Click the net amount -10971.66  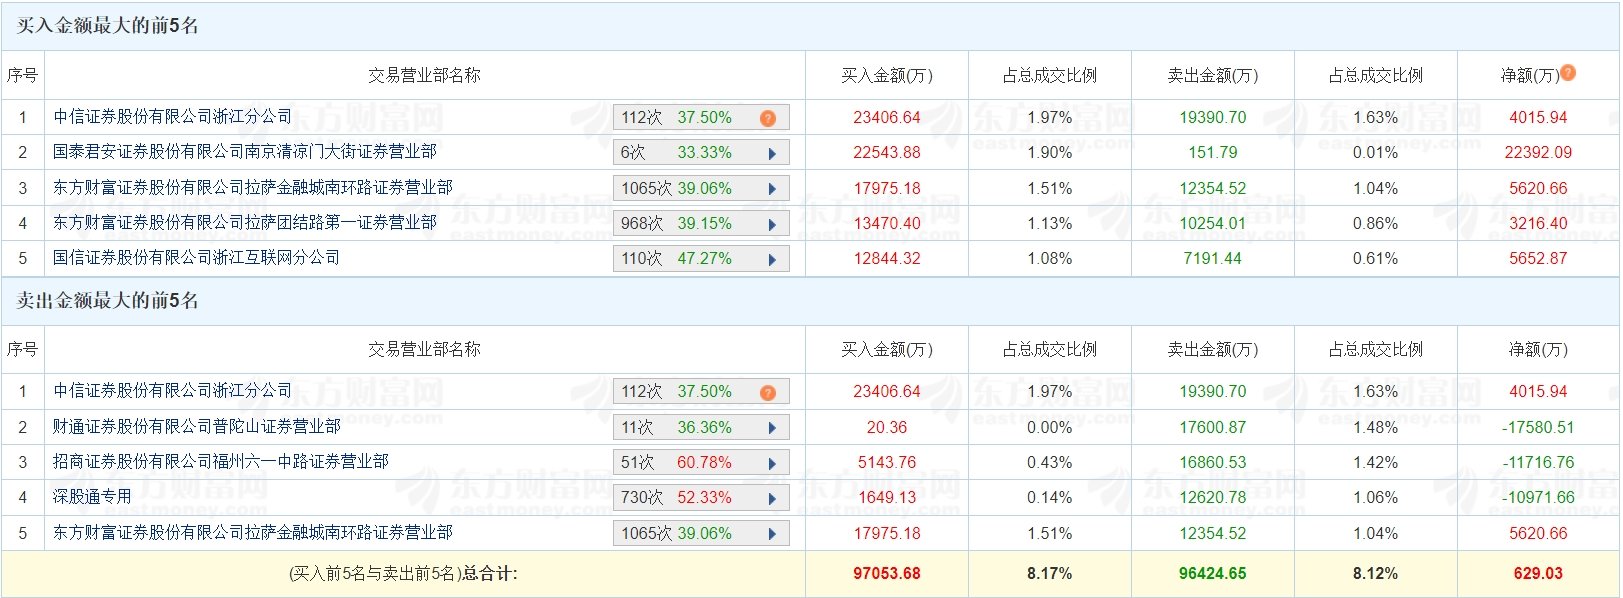(1538, 498)
